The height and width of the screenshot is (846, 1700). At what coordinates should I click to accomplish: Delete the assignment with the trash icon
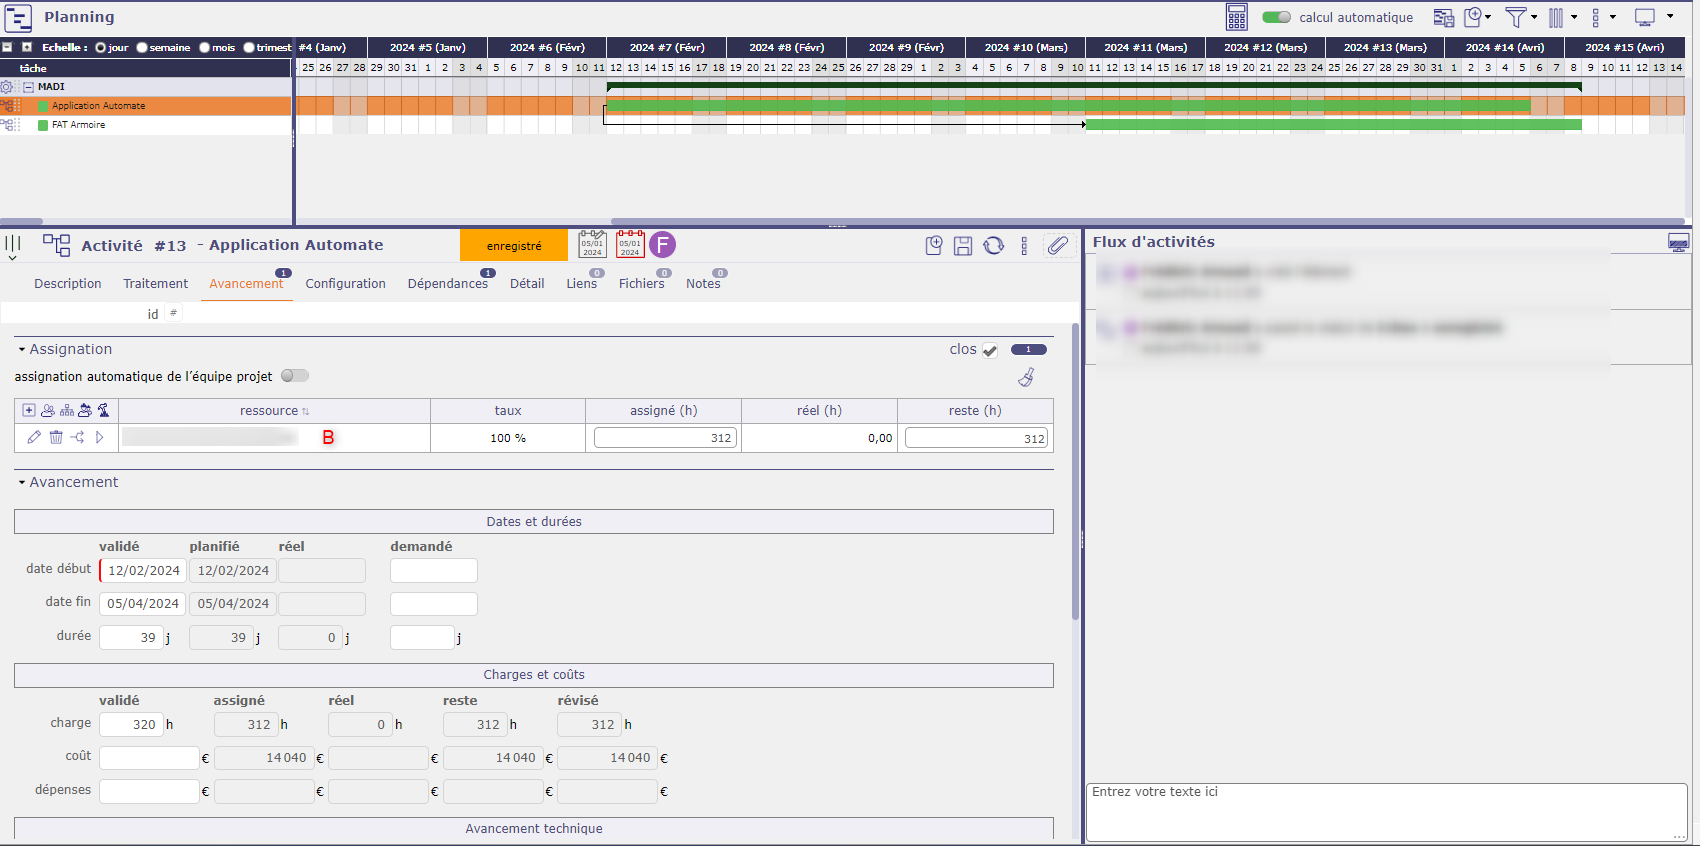tap(56, 437)
